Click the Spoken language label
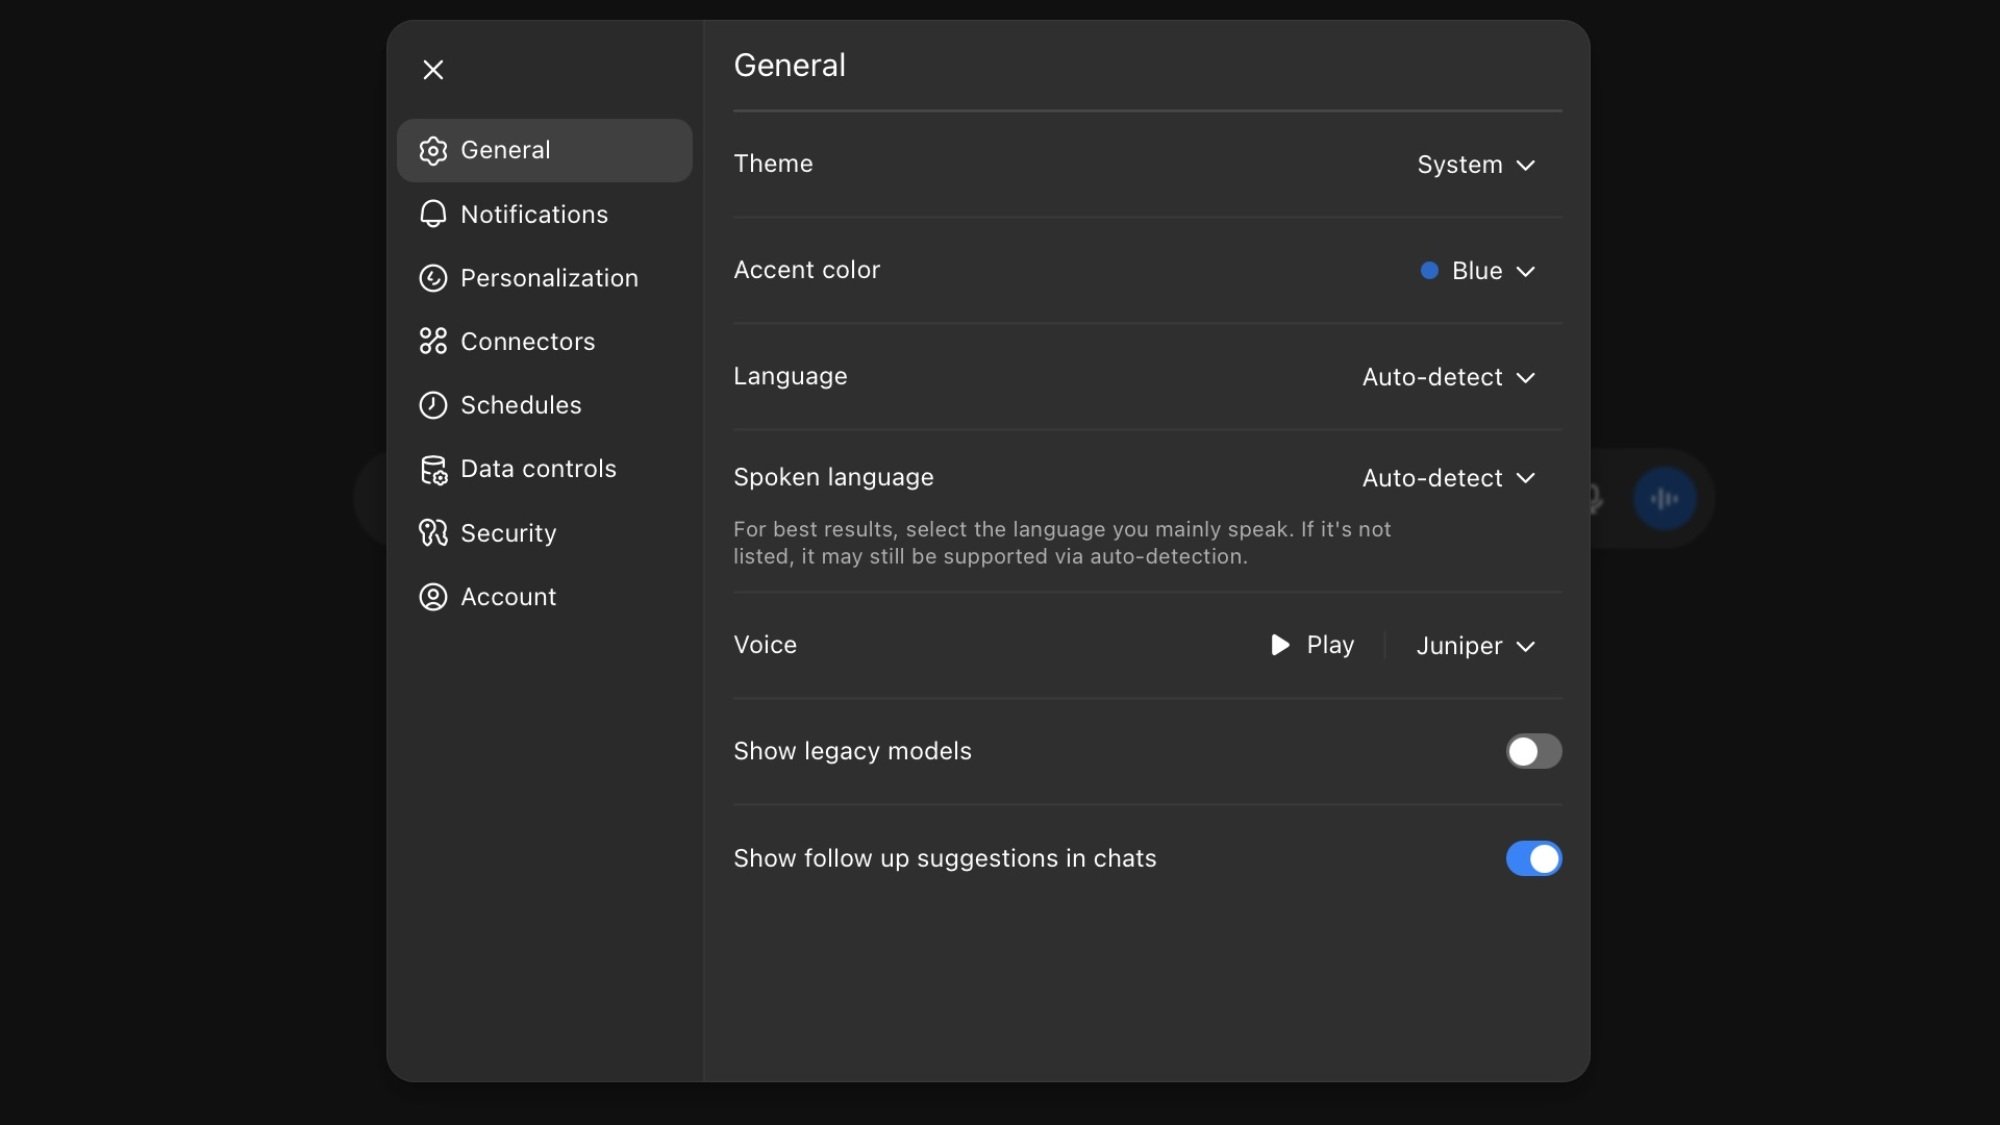The image size is (2000, 1125). coord(834,477)
